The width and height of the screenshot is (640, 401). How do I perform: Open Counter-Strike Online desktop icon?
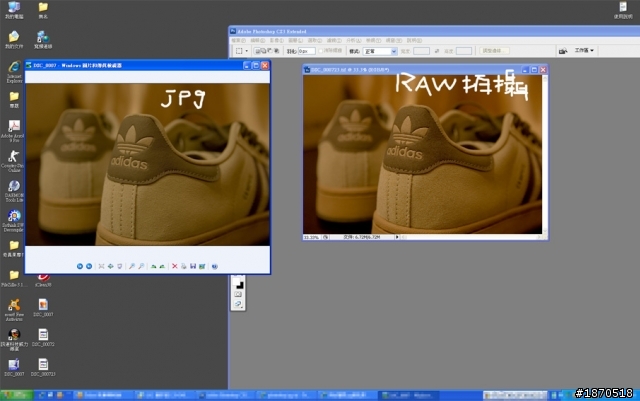tap(13, 161)
